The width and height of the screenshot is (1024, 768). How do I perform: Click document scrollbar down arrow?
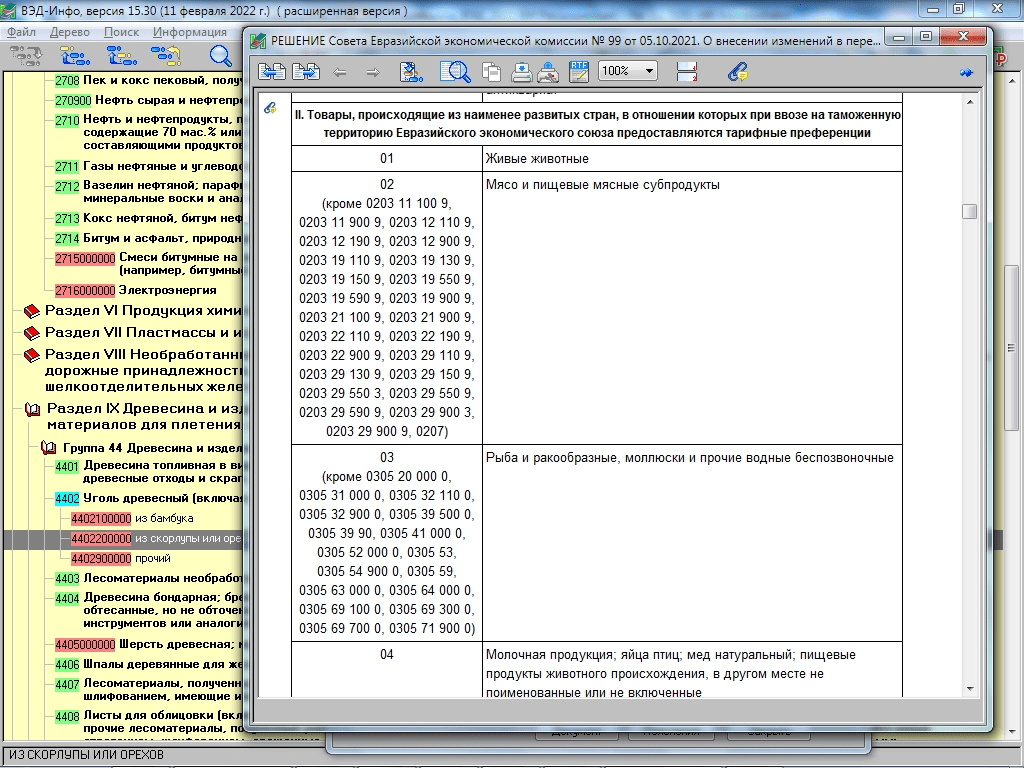coord(970,688)
